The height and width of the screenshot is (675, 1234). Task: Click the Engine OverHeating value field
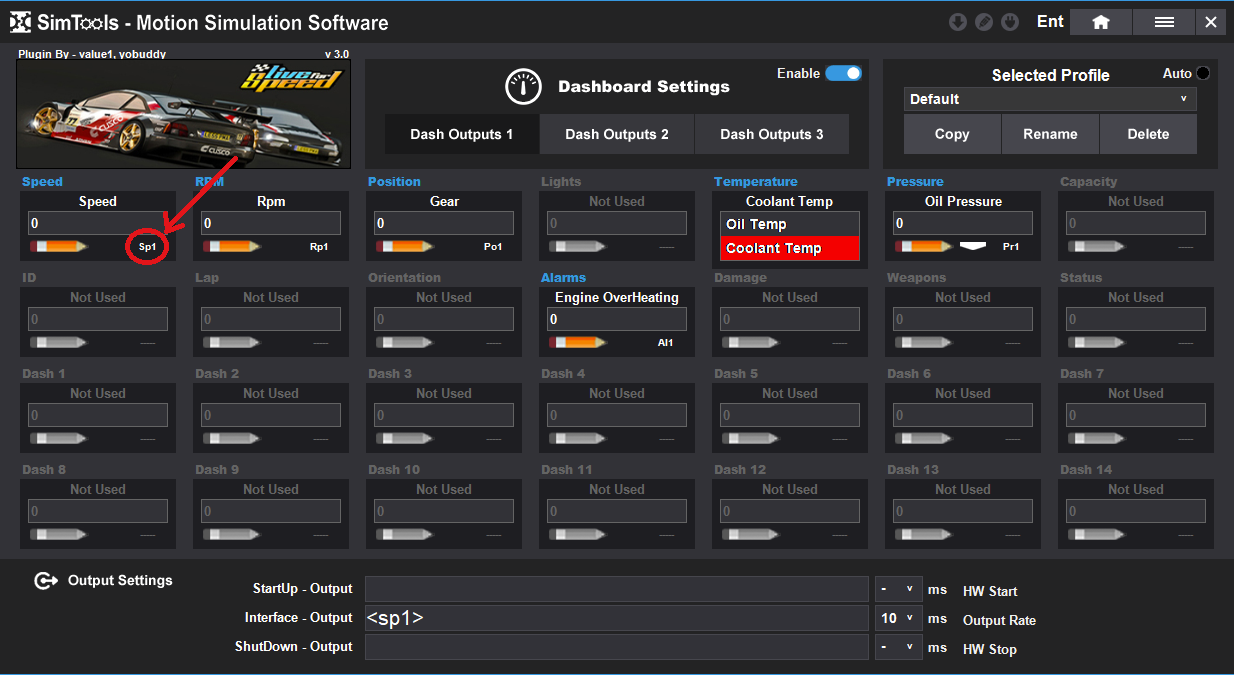coord(617,319)
